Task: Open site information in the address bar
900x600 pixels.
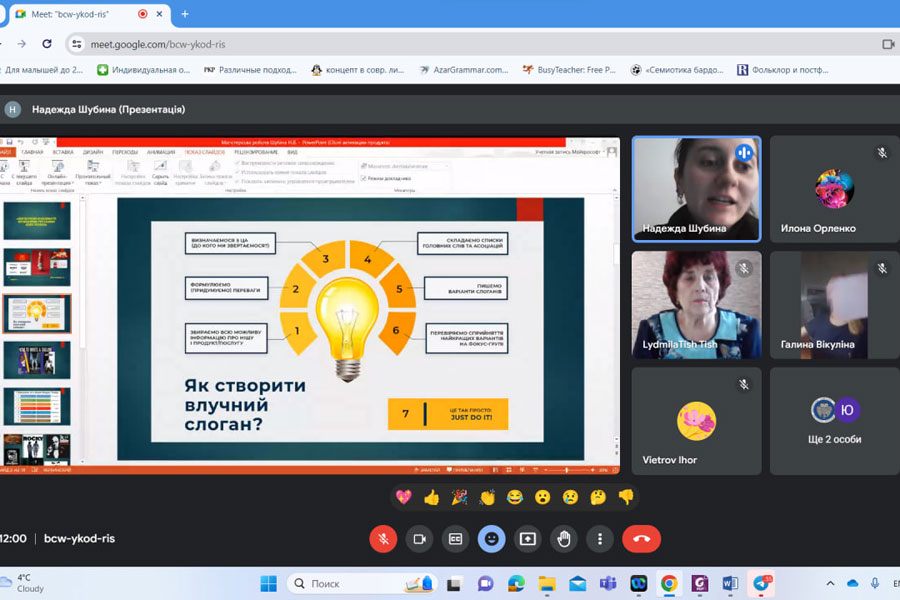Action: coord(78,44)
